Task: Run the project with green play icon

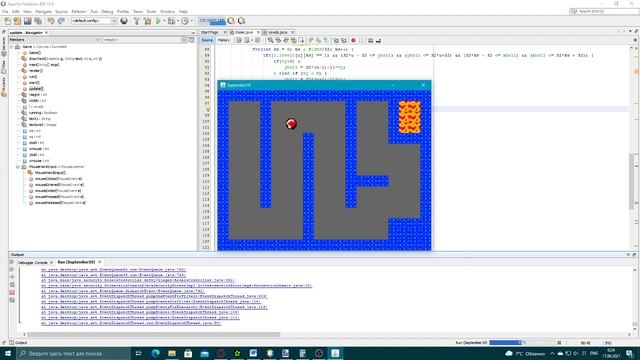Action: click(x=158, y=21)
